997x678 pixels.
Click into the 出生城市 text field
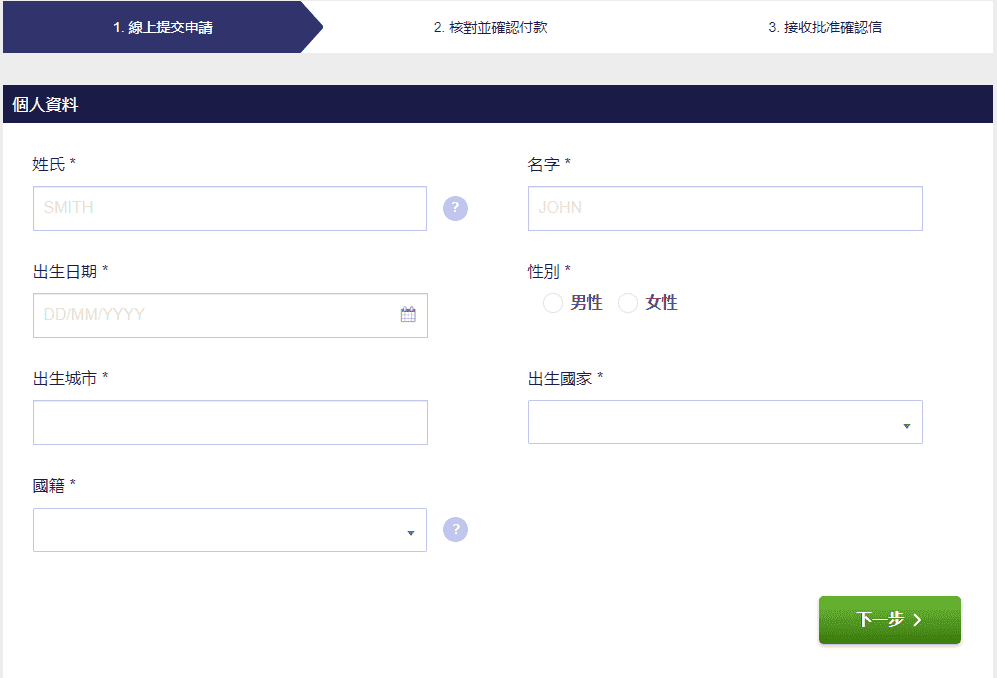coord(230,422)
